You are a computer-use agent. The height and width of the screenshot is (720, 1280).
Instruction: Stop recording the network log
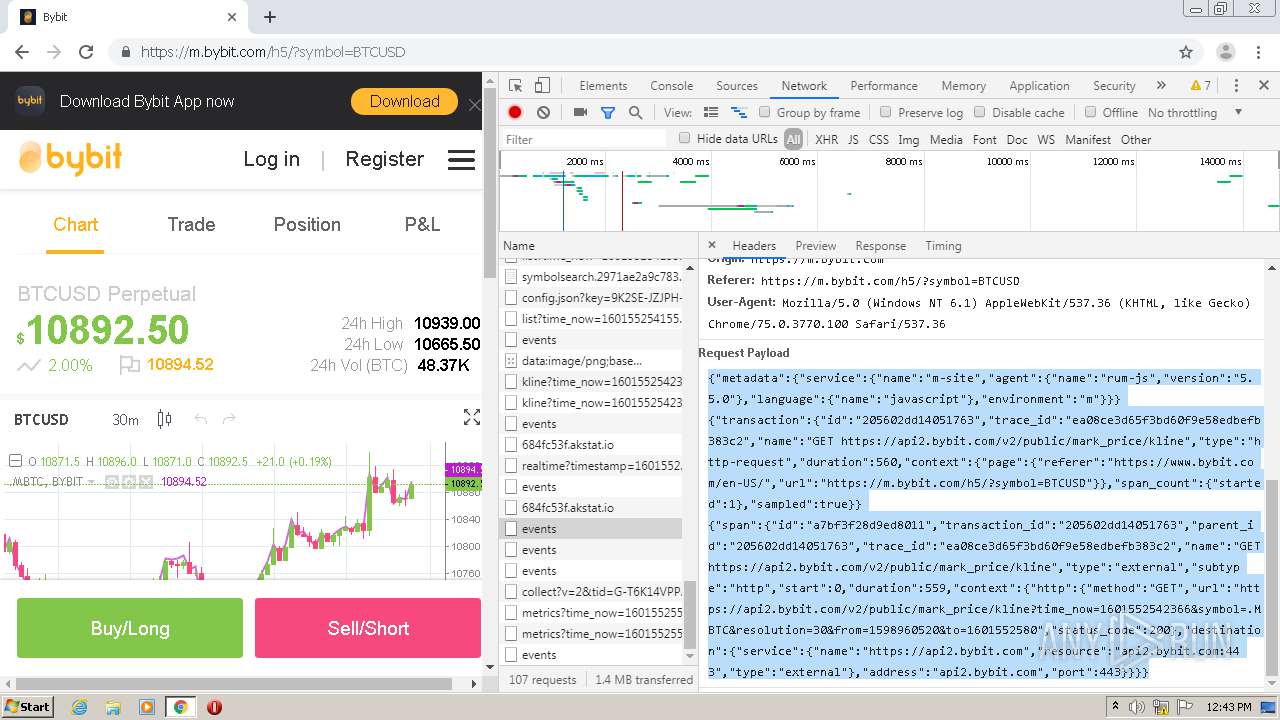(x=515, y=113)
